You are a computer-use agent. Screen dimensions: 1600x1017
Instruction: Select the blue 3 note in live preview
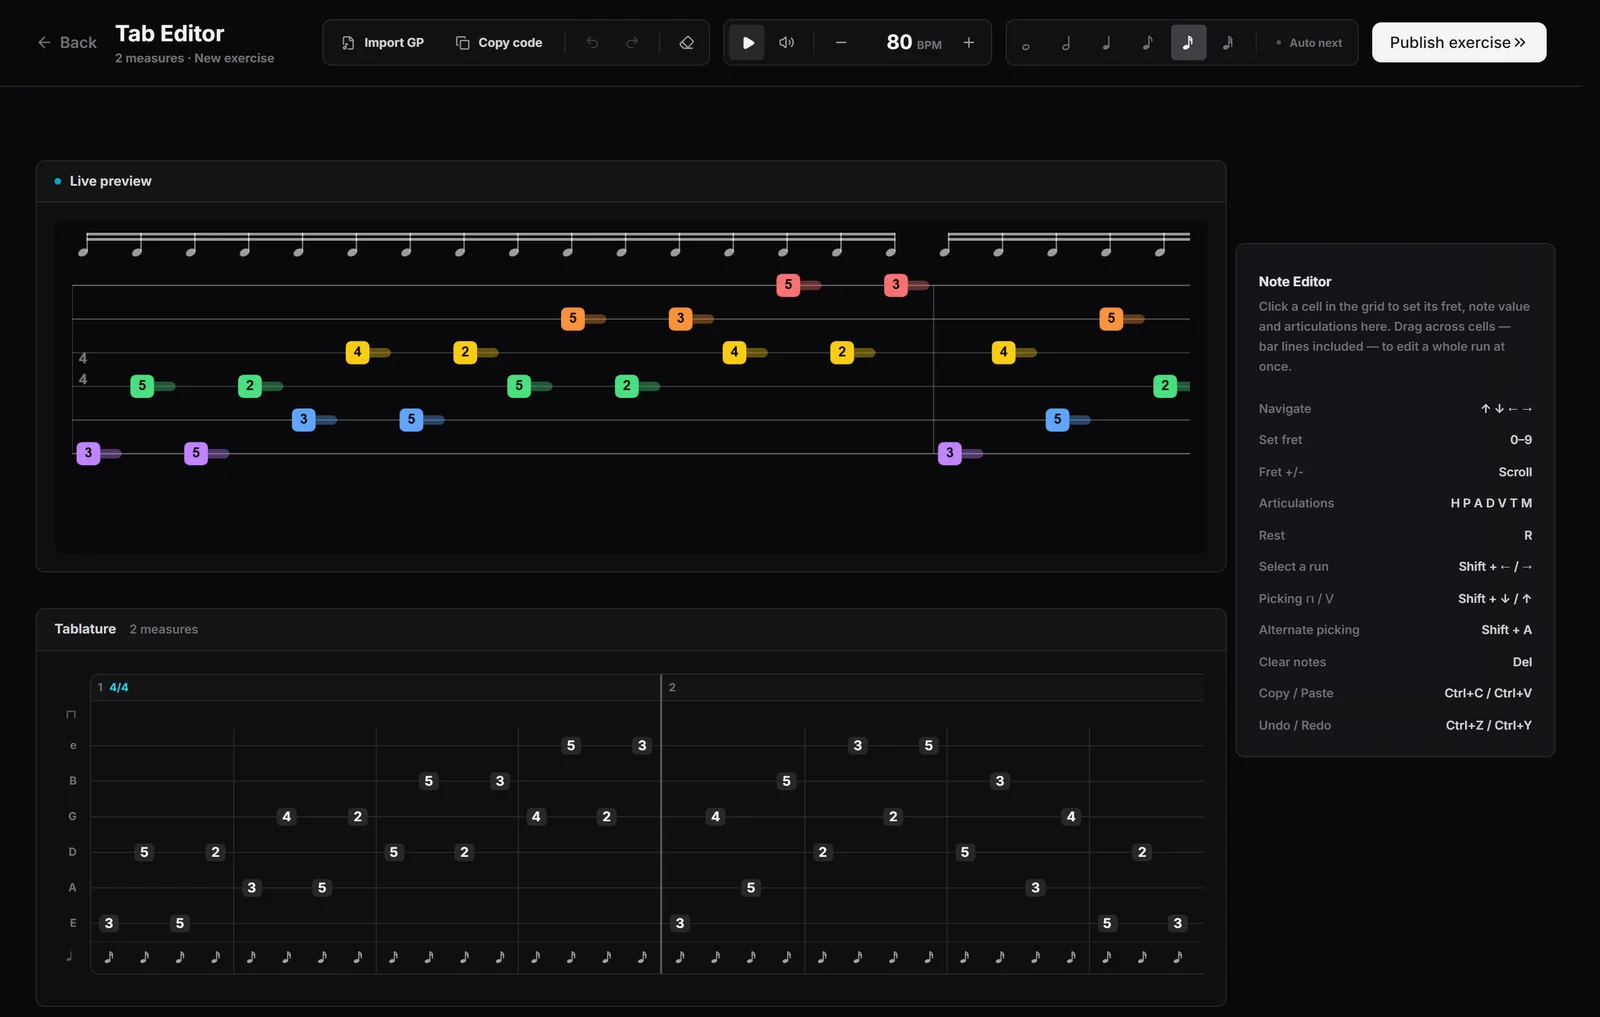point(303,419)
